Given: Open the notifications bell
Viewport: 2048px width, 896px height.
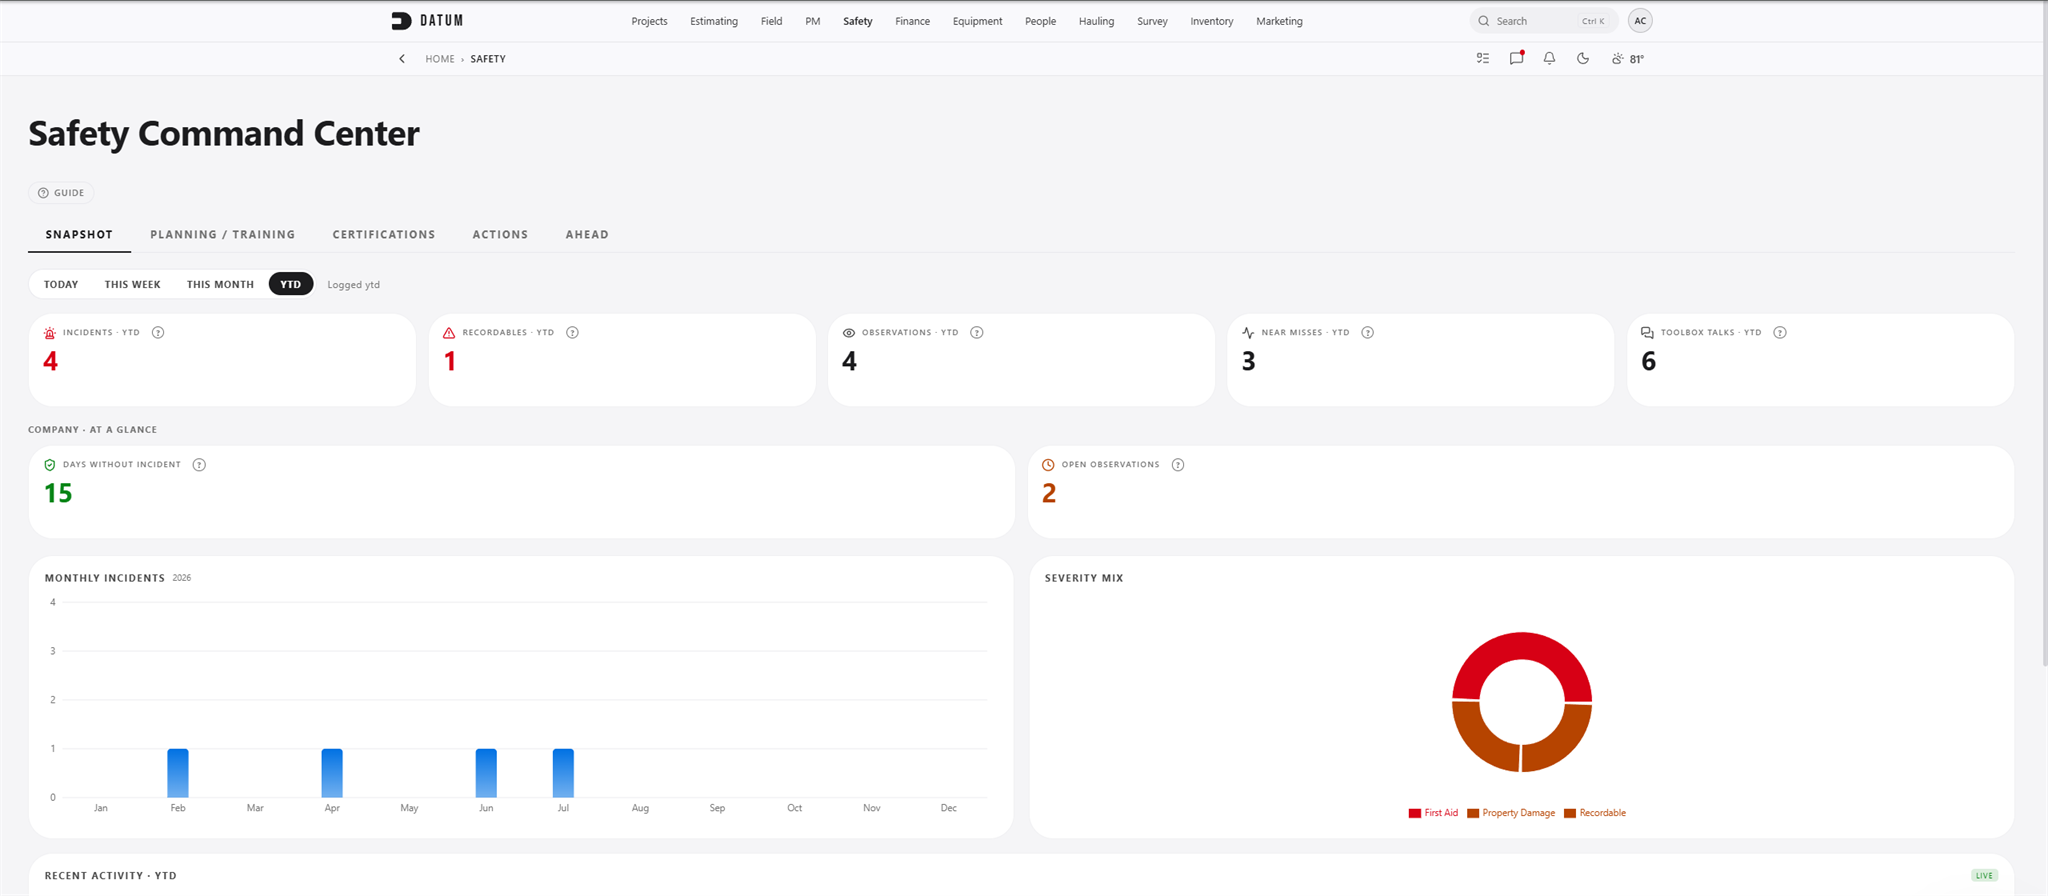Looking at the screenshot, I should 1549,59.
